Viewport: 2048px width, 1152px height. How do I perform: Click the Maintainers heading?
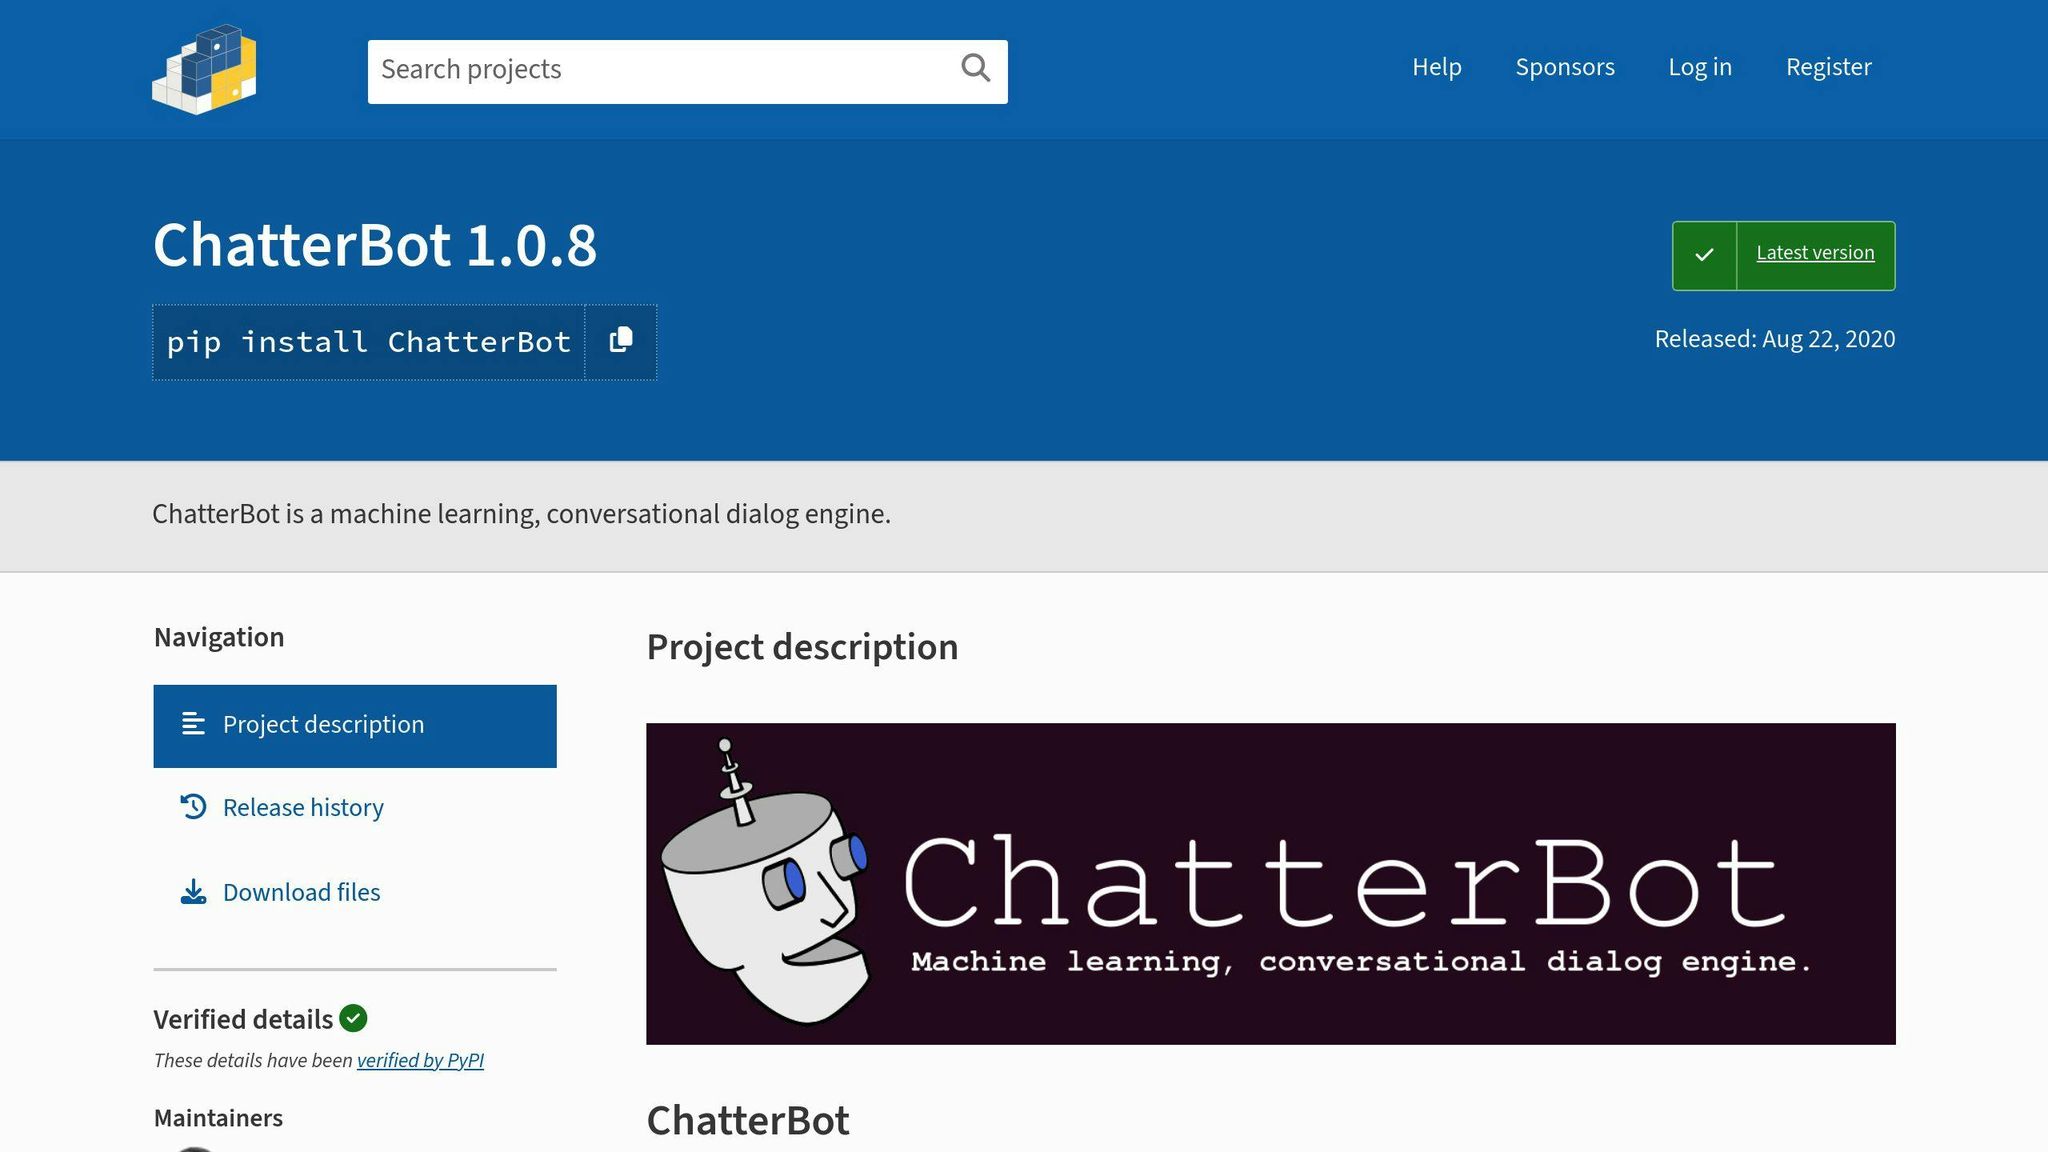tap(218, 1118)
